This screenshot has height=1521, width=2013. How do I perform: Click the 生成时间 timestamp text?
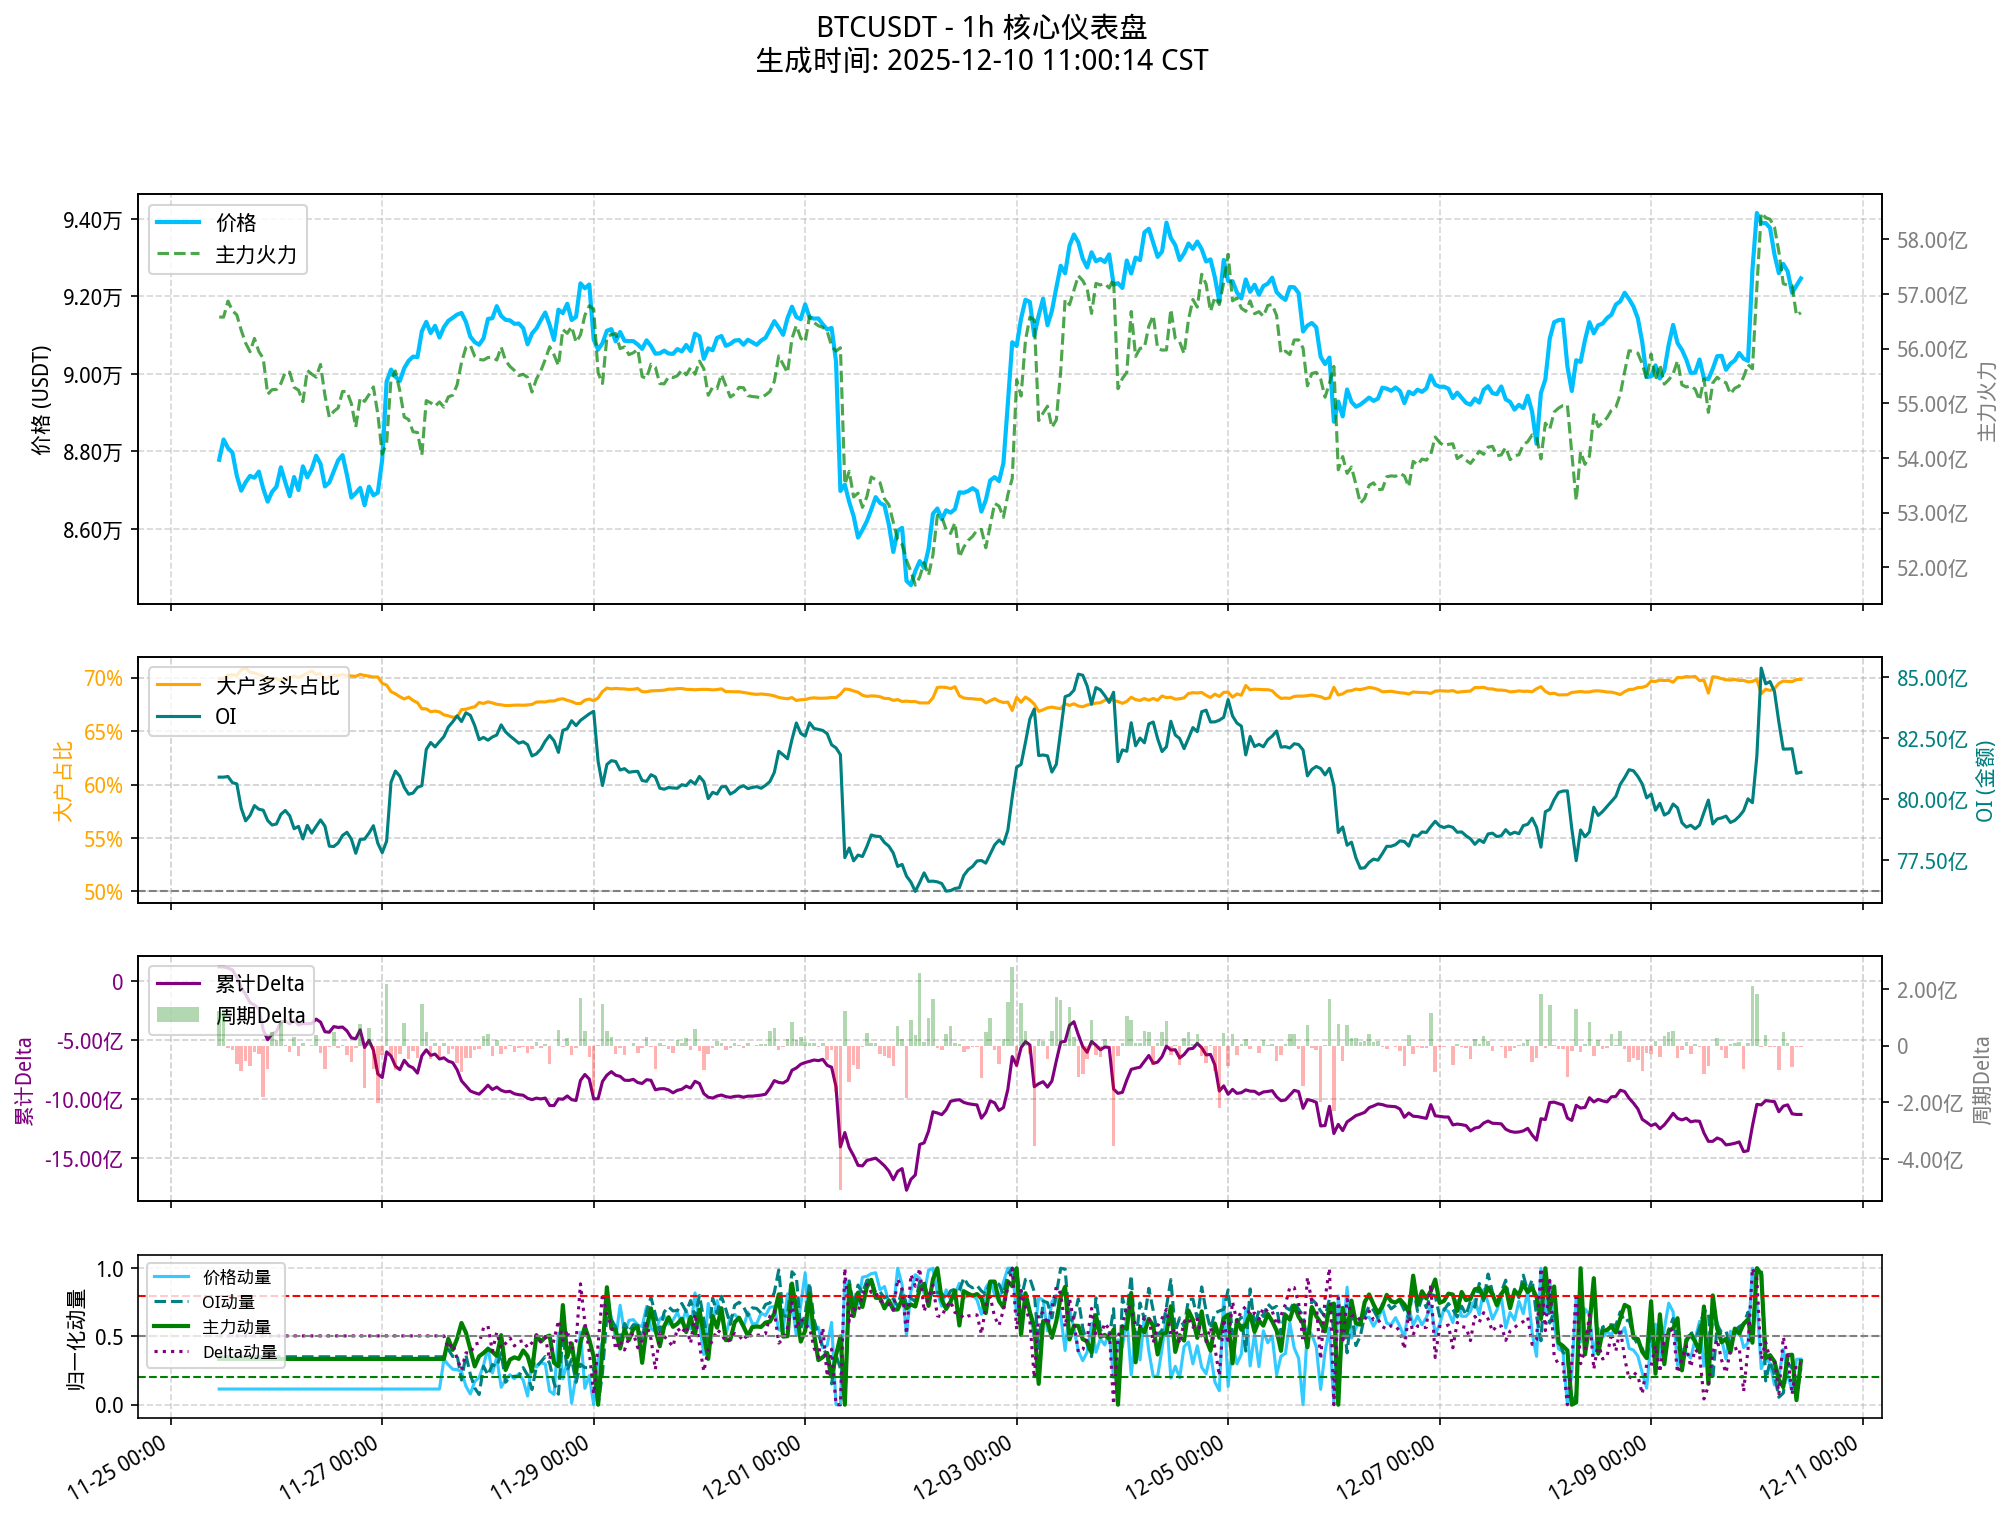pyautogui.click(x=981, y=61)
